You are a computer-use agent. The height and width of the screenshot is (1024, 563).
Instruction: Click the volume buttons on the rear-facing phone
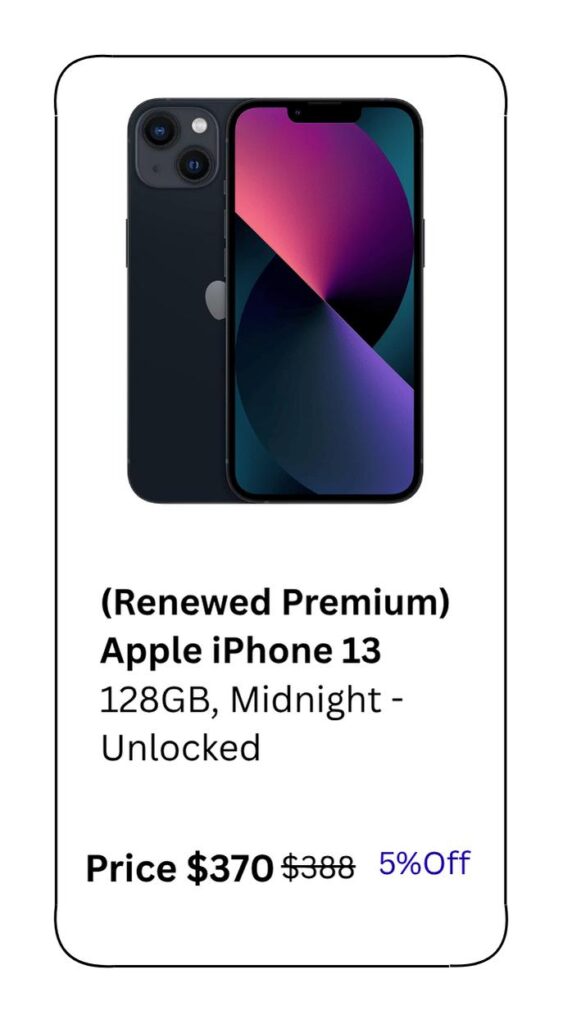[x=127, y=243]
